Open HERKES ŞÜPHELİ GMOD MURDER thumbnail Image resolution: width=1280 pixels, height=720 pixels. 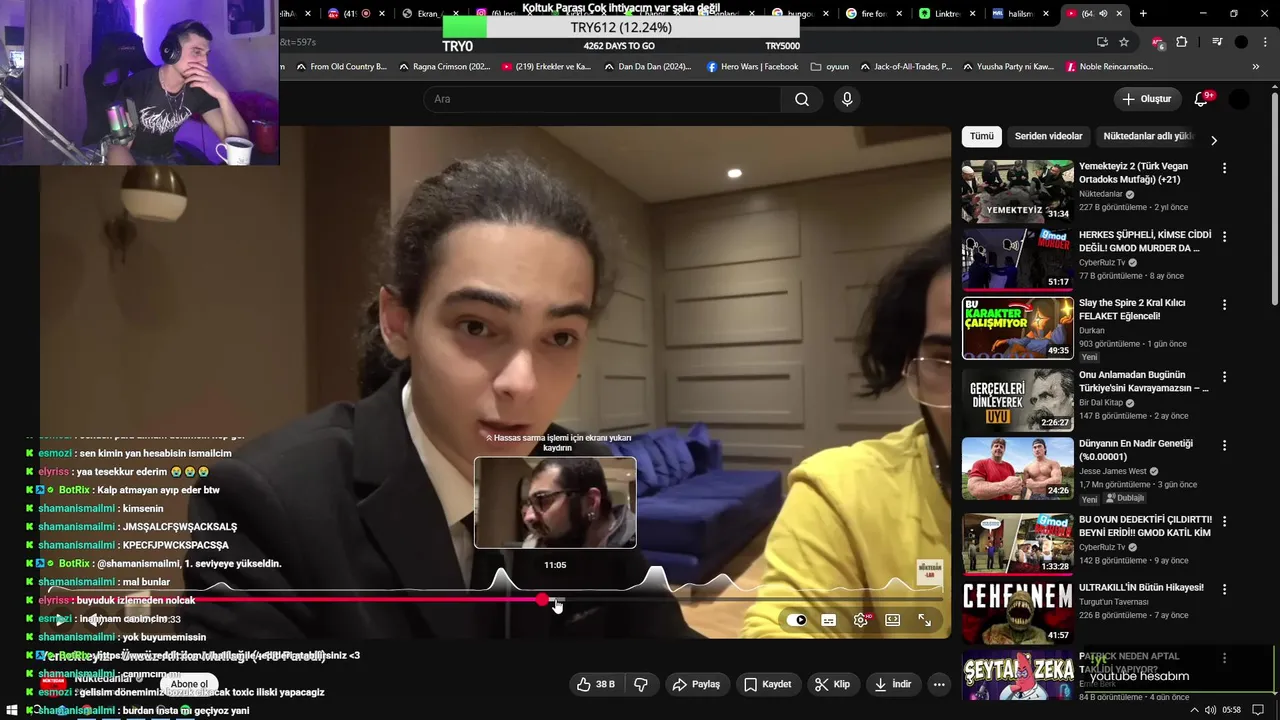click(x=1017, y=259)
